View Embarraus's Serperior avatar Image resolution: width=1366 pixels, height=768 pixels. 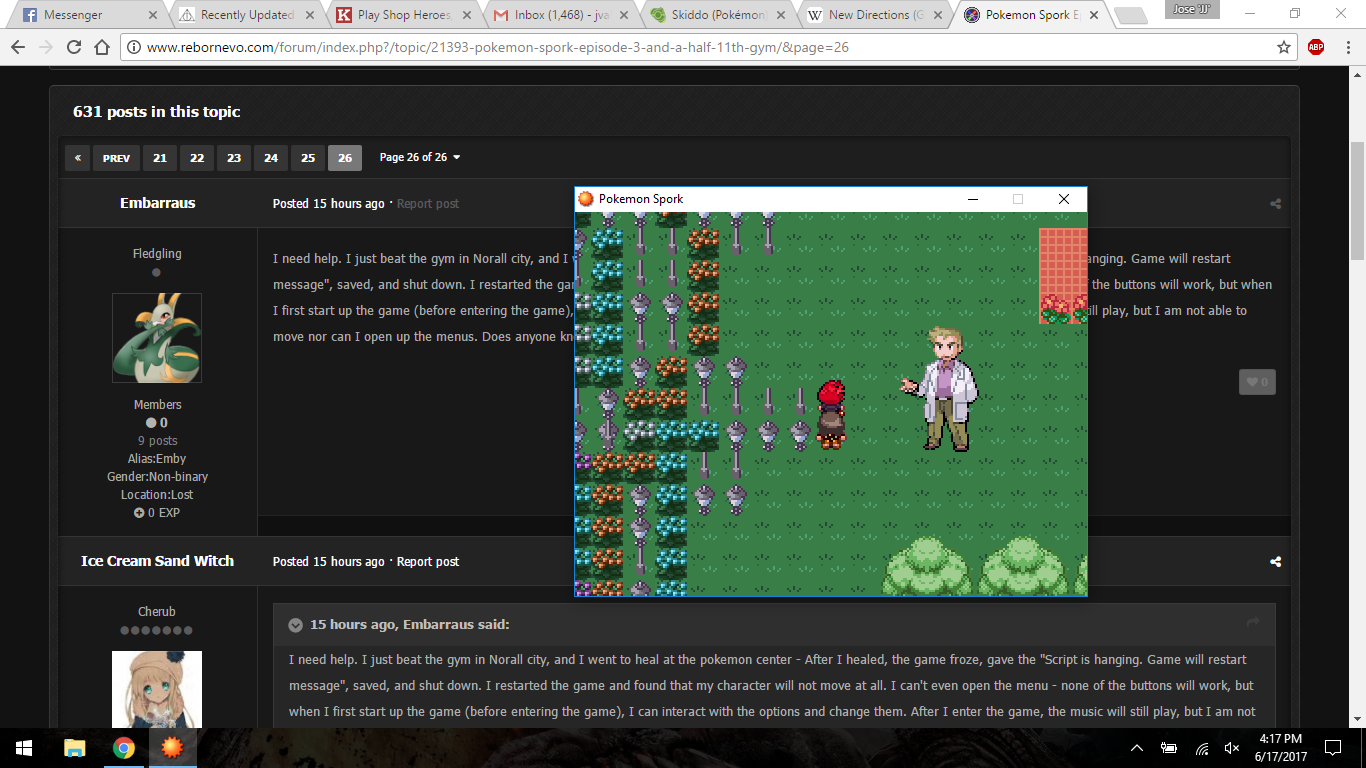click(x=157, y=338)
